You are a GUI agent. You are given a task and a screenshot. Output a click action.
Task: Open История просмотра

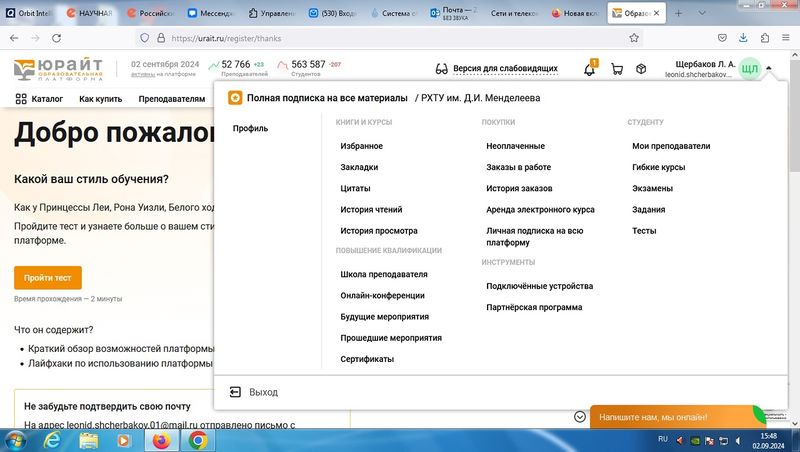(x=379, y=231)
